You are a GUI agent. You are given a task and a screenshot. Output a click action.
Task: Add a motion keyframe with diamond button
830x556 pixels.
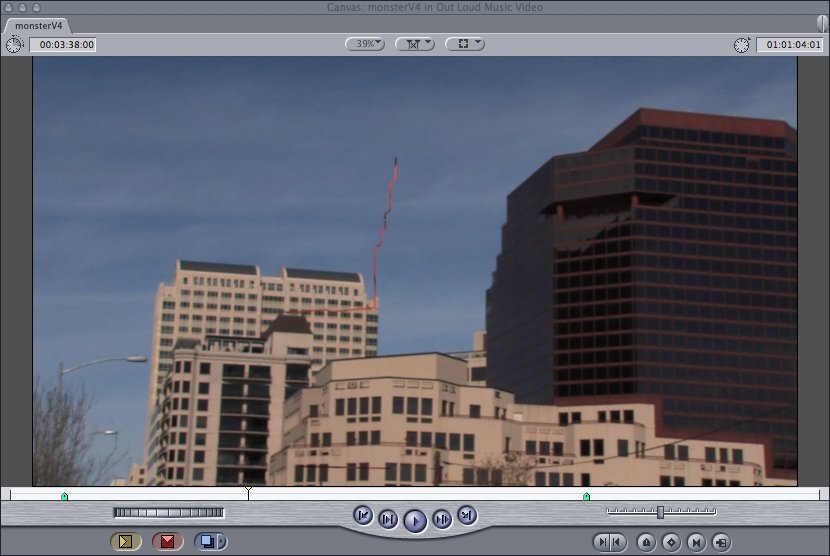671,542
